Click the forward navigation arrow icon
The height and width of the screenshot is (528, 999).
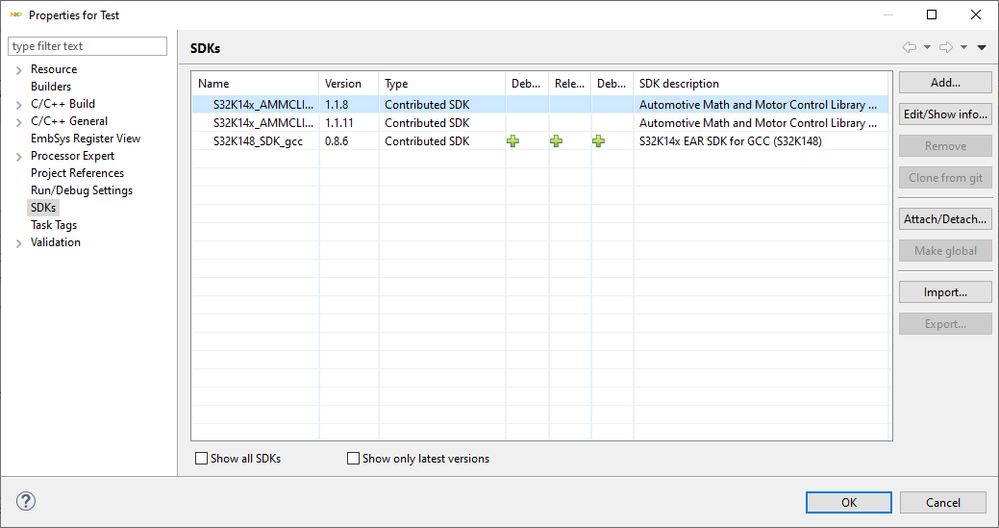[946, 47]
